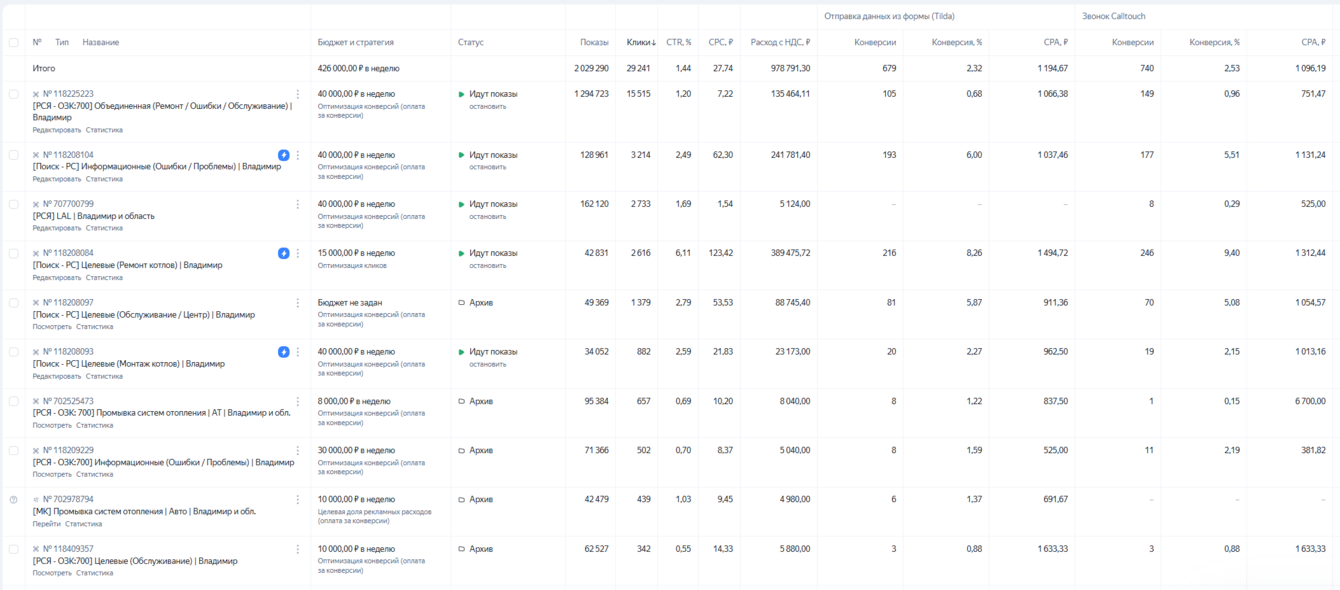Select the checkbox for campaign 702525473
The image size is (1340, 590).
click(13, 401)
